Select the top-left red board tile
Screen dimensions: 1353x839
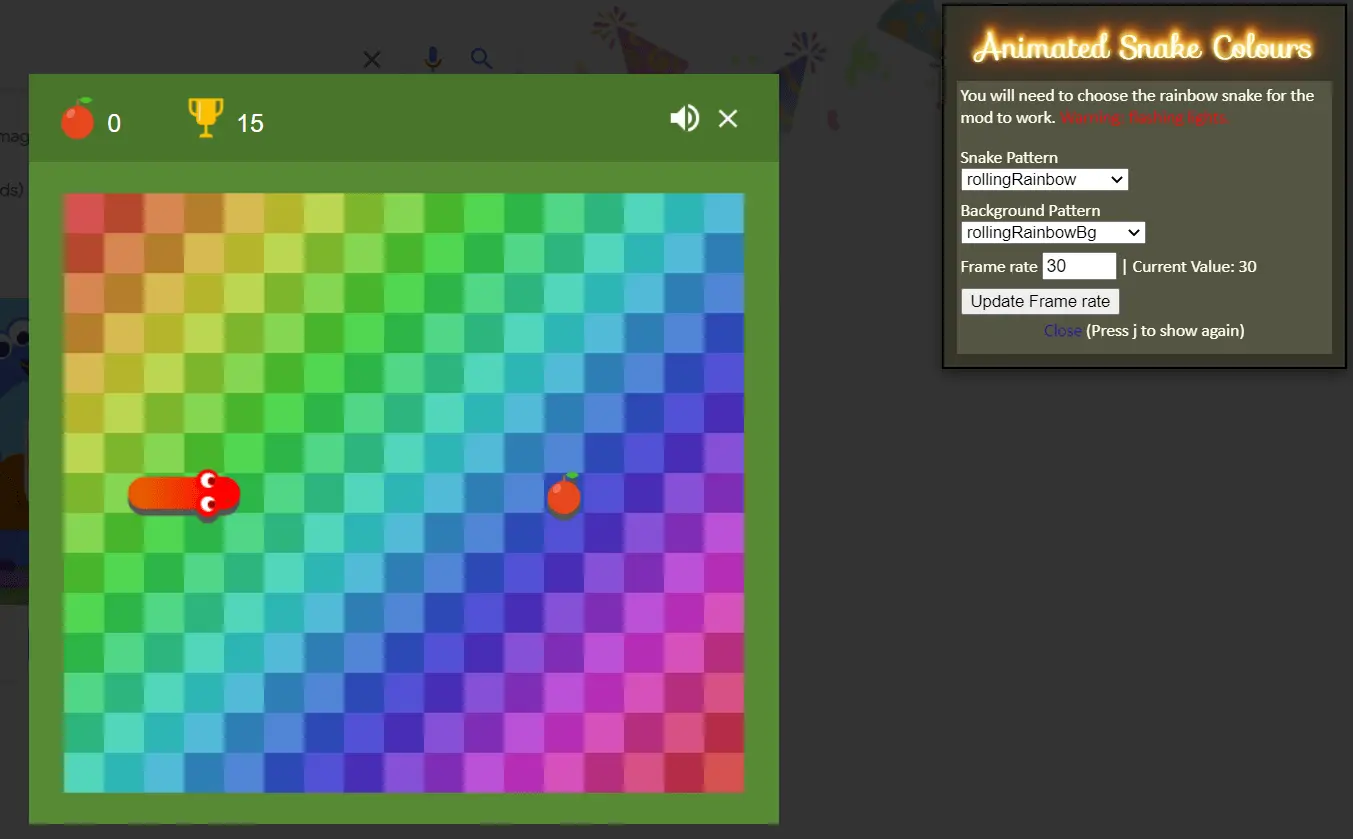point(84,213)
